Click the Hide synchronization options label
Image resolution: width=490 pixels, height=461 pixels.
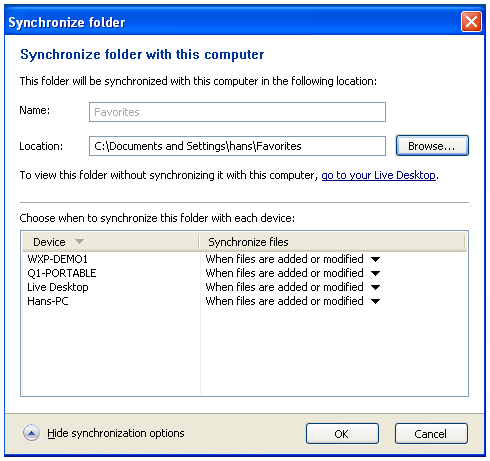tap(116, 433)
